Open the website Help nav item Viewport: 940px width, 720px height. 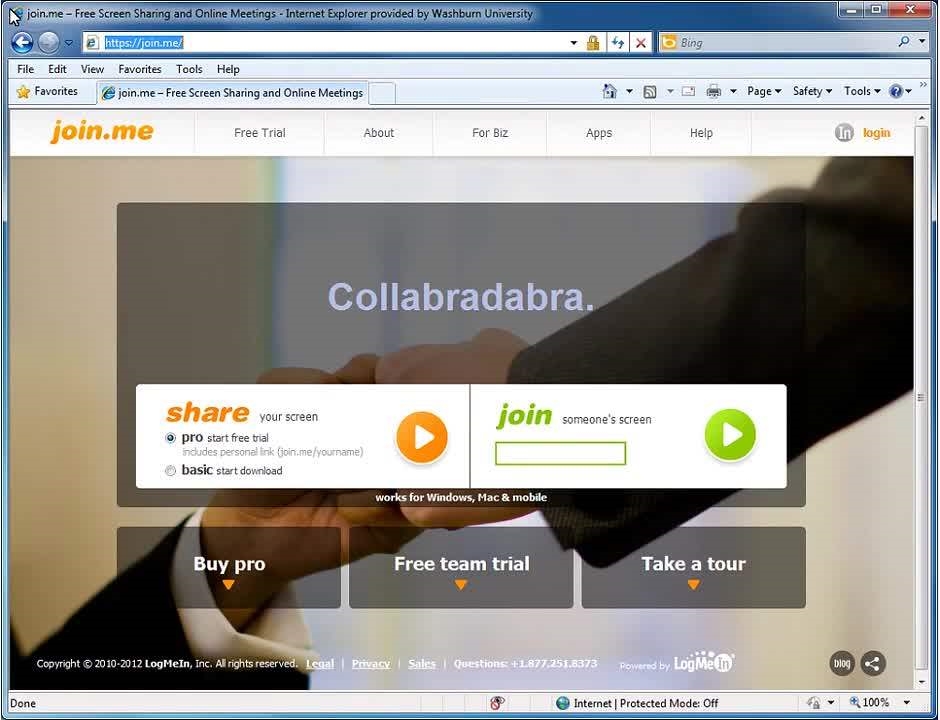point(701,133)
